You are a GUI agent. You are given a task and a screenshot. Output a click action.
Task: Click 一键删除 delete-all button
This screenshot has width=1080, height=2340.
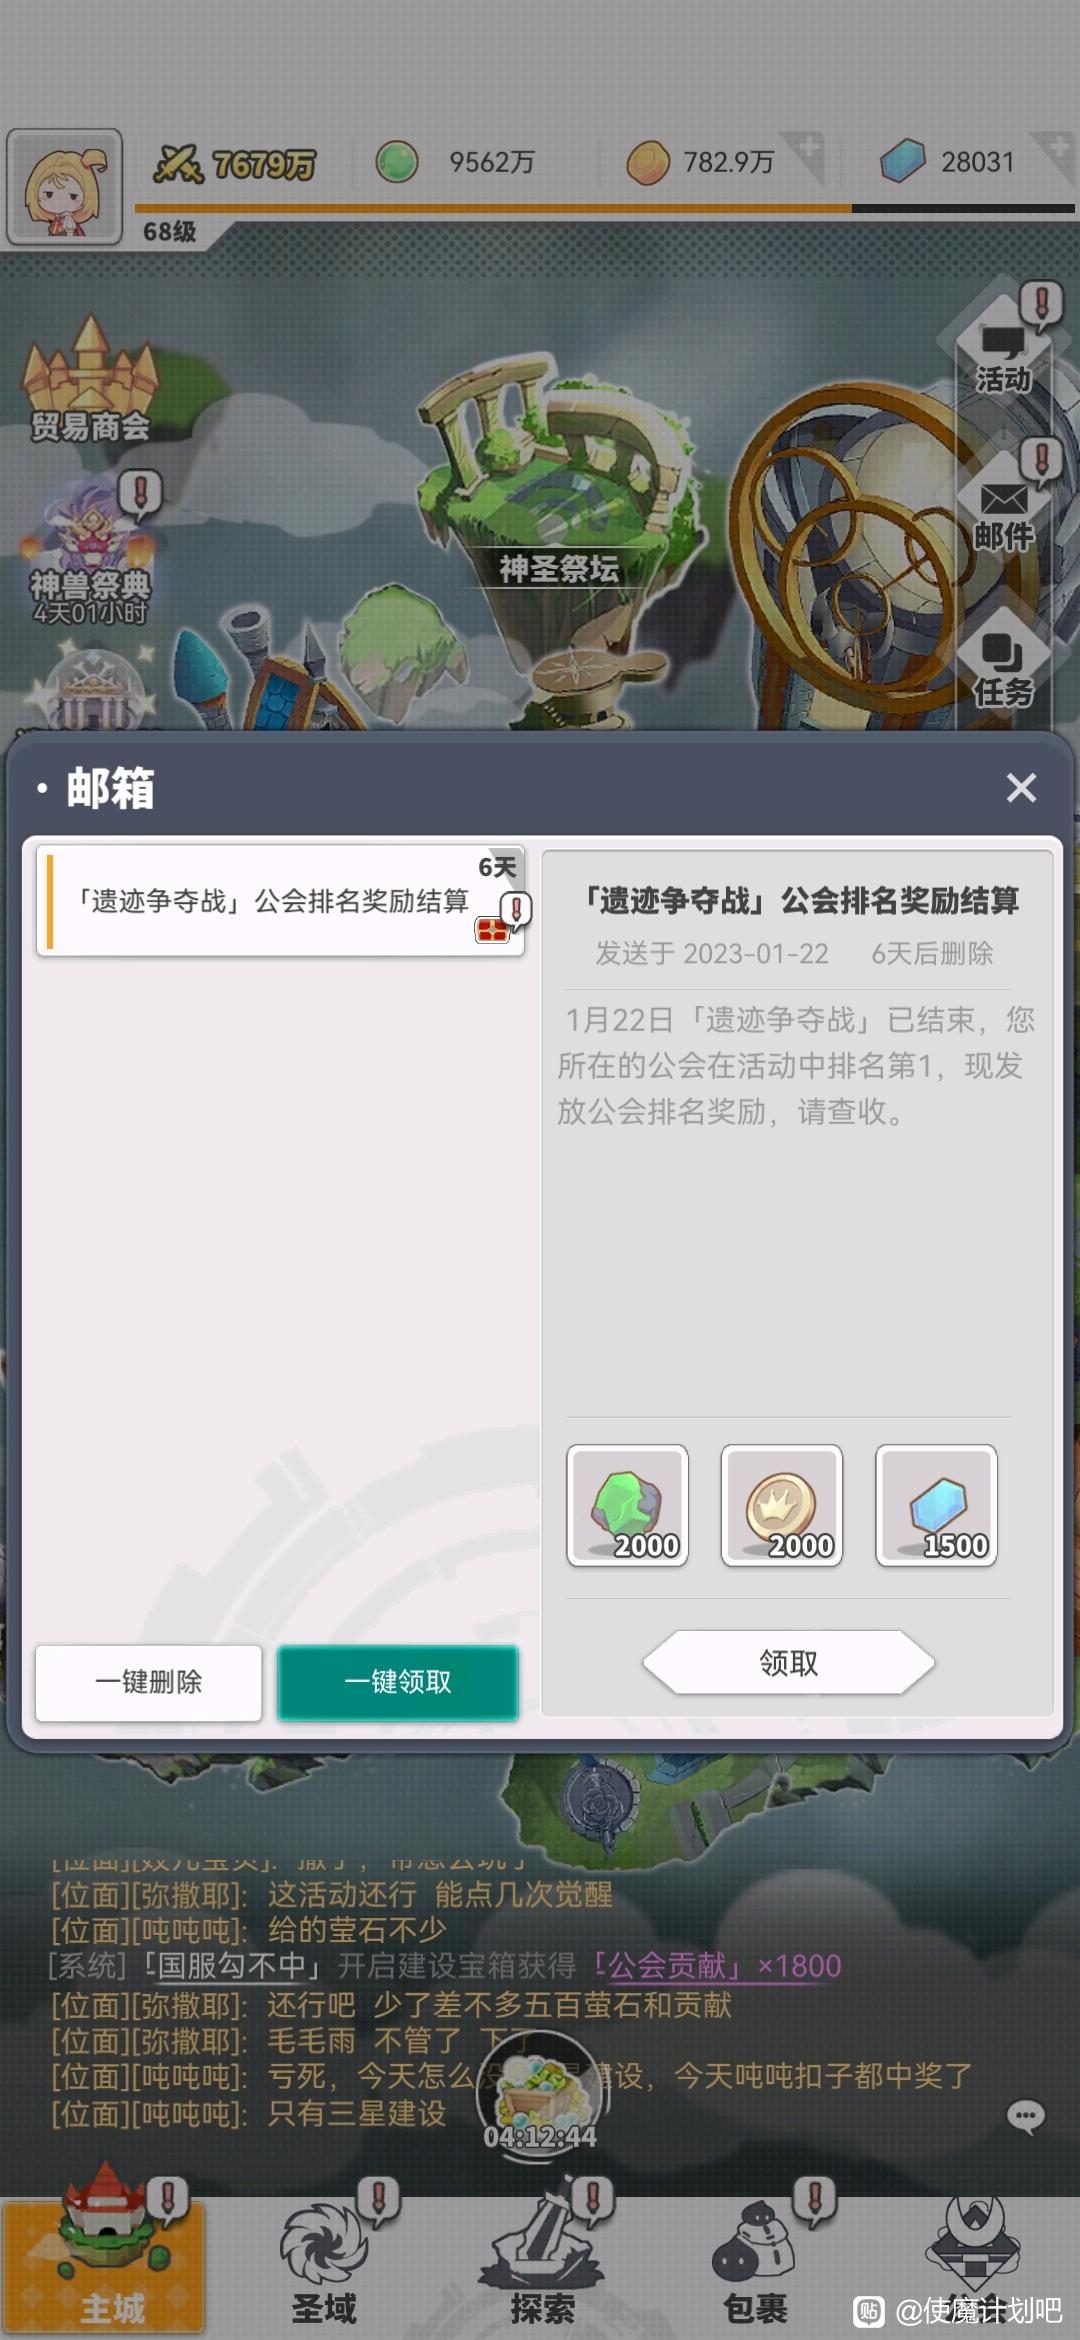click(149, 1682)
